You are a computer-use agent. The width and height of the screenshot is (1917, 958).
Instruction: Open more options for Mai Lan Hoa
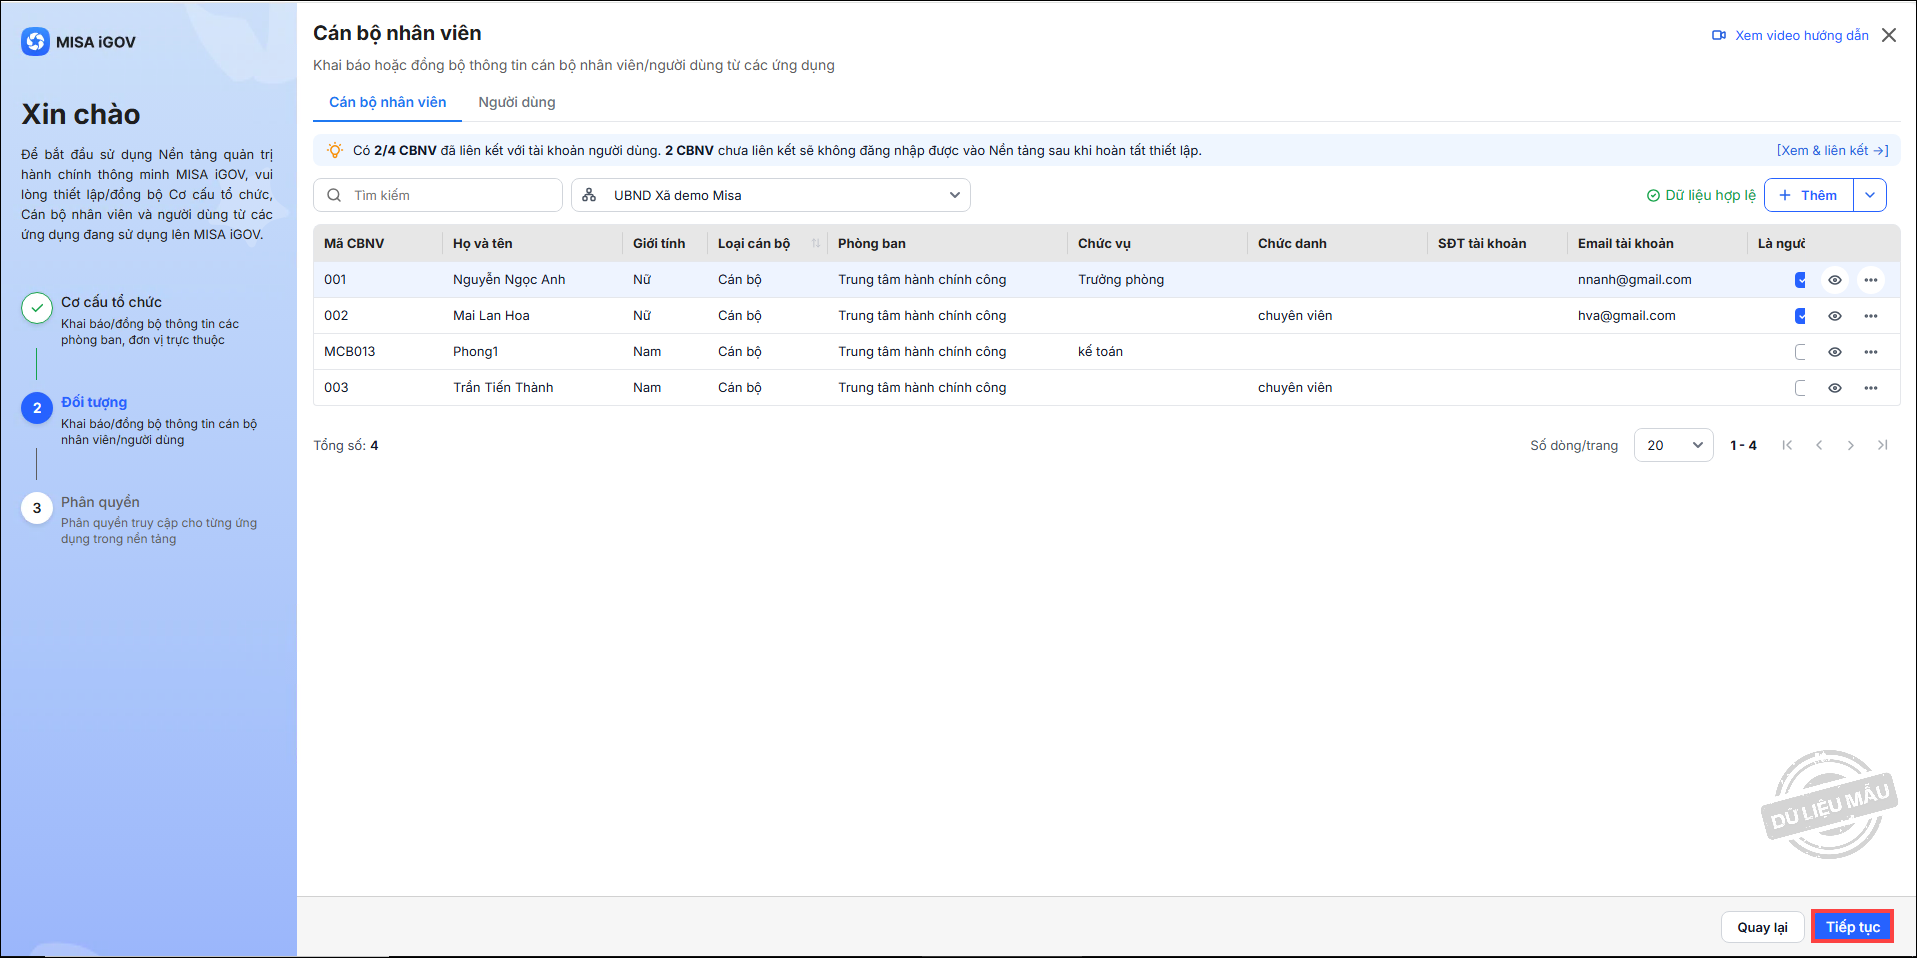(x=1871, y=316)
